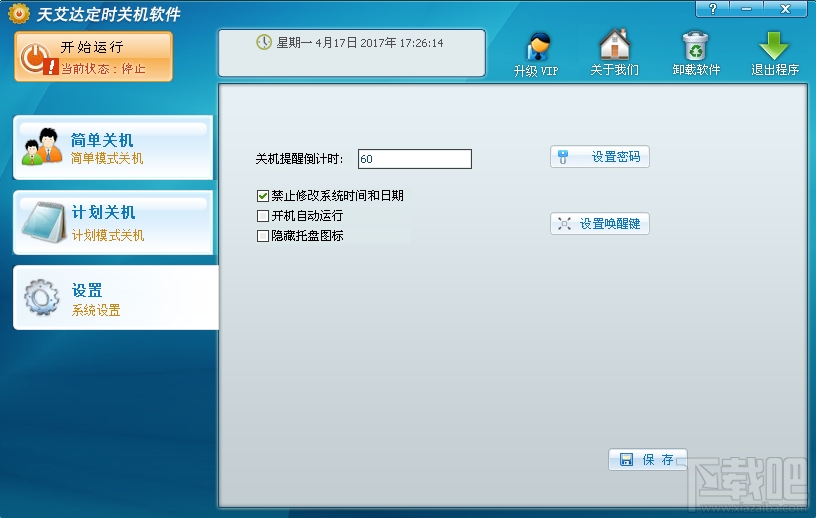Click the 关机提醒倒计时 label
This screenshot has height=518, width=816.
pyautogui.click(x=299, y=159)
